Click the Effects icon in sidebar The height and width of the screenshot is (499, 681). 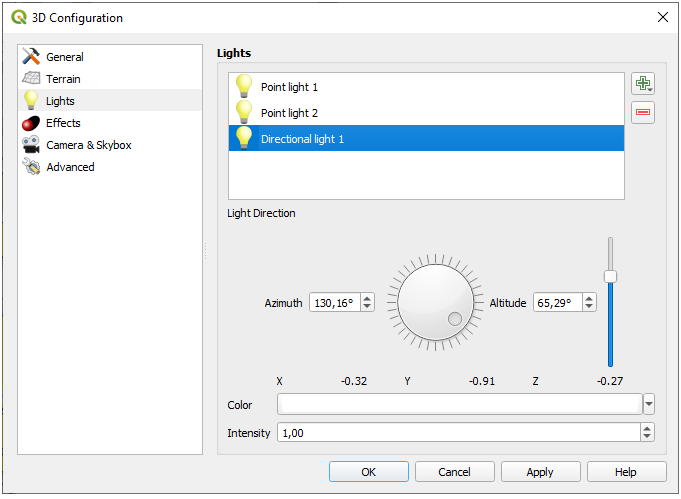click(31, 123)
